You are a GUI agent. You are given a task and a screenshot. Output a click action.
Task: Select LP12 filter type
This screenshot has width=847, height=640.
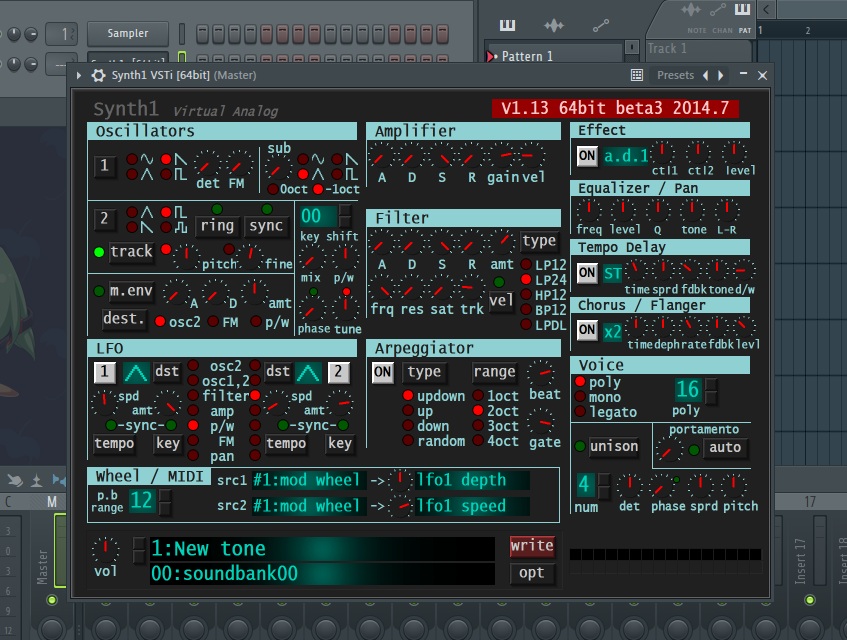[526, 265]
